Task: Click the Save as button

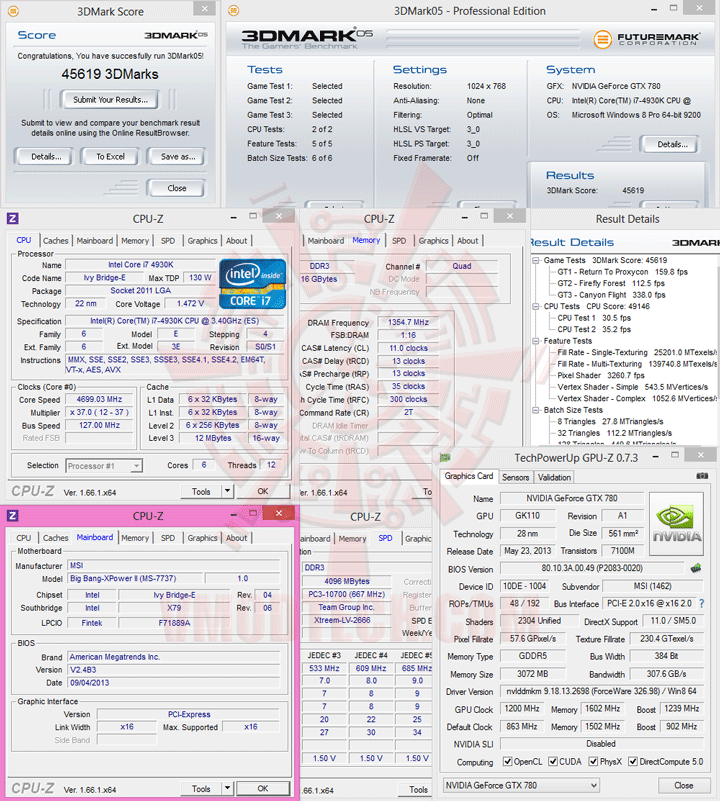Action: [x=178, y=157]
